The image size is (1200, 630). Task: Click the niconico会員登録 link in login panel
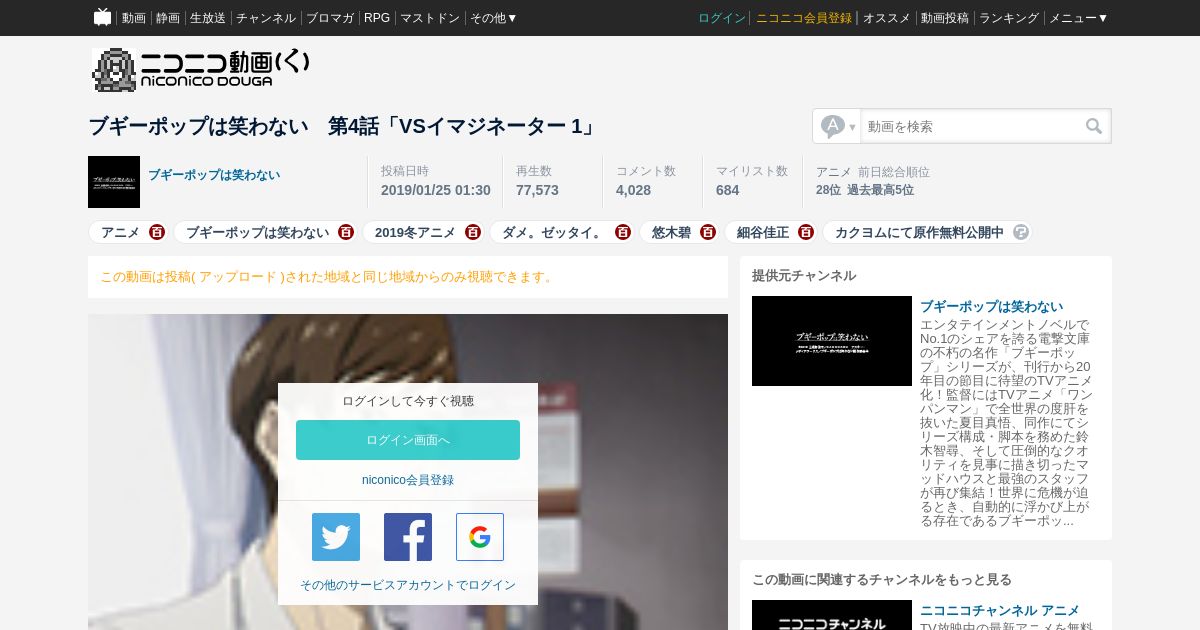408,480
